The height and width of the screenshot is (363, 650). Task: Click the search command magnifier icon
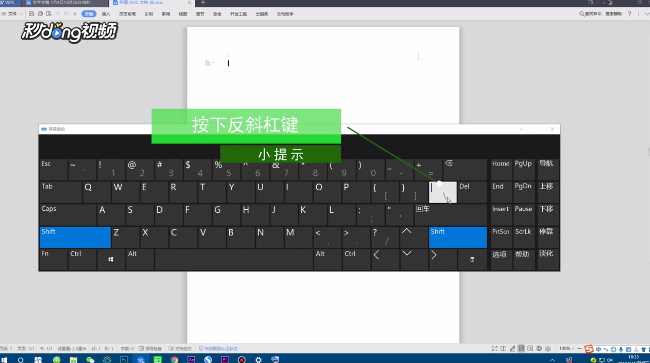(582, 14)
